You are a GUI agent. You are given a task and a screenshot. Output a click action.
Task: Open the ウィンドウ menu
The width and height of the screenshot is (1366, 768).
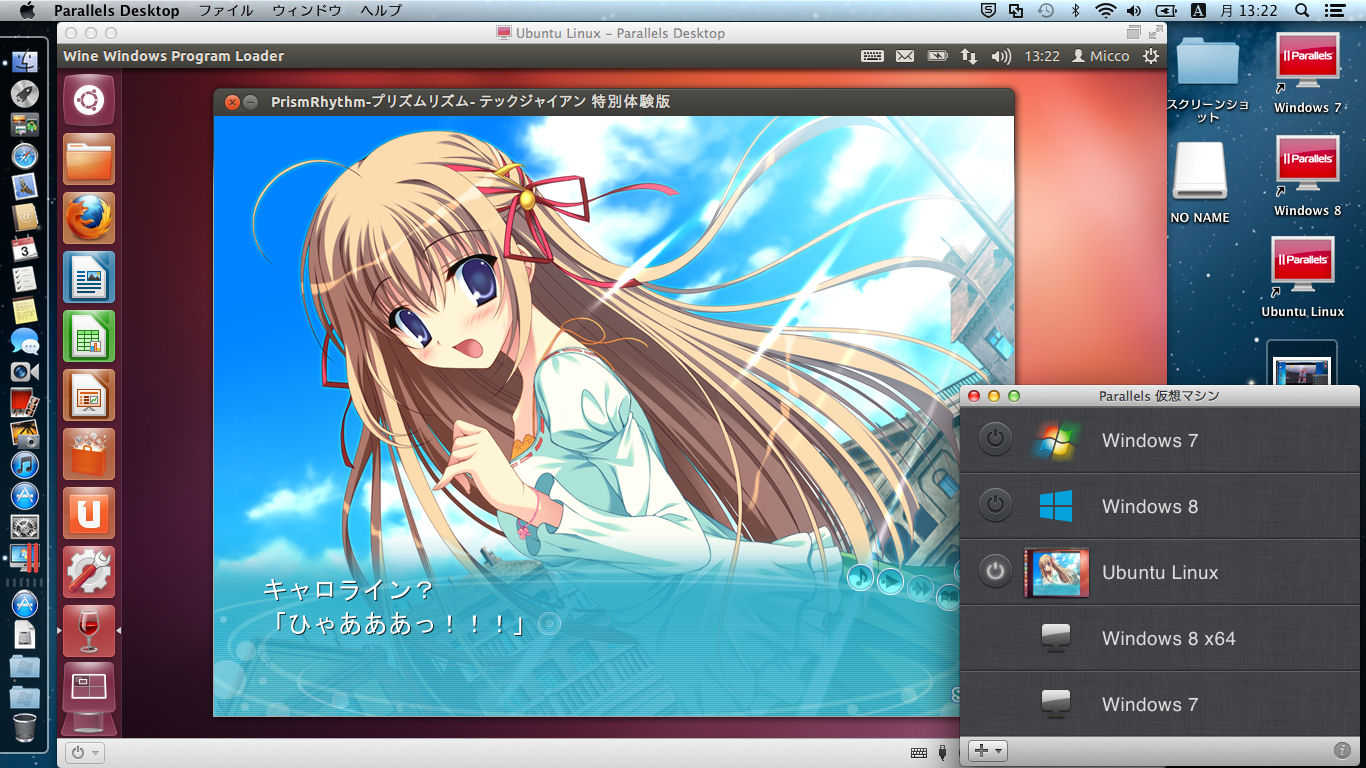pyautogui.click(x=307, y=11)
